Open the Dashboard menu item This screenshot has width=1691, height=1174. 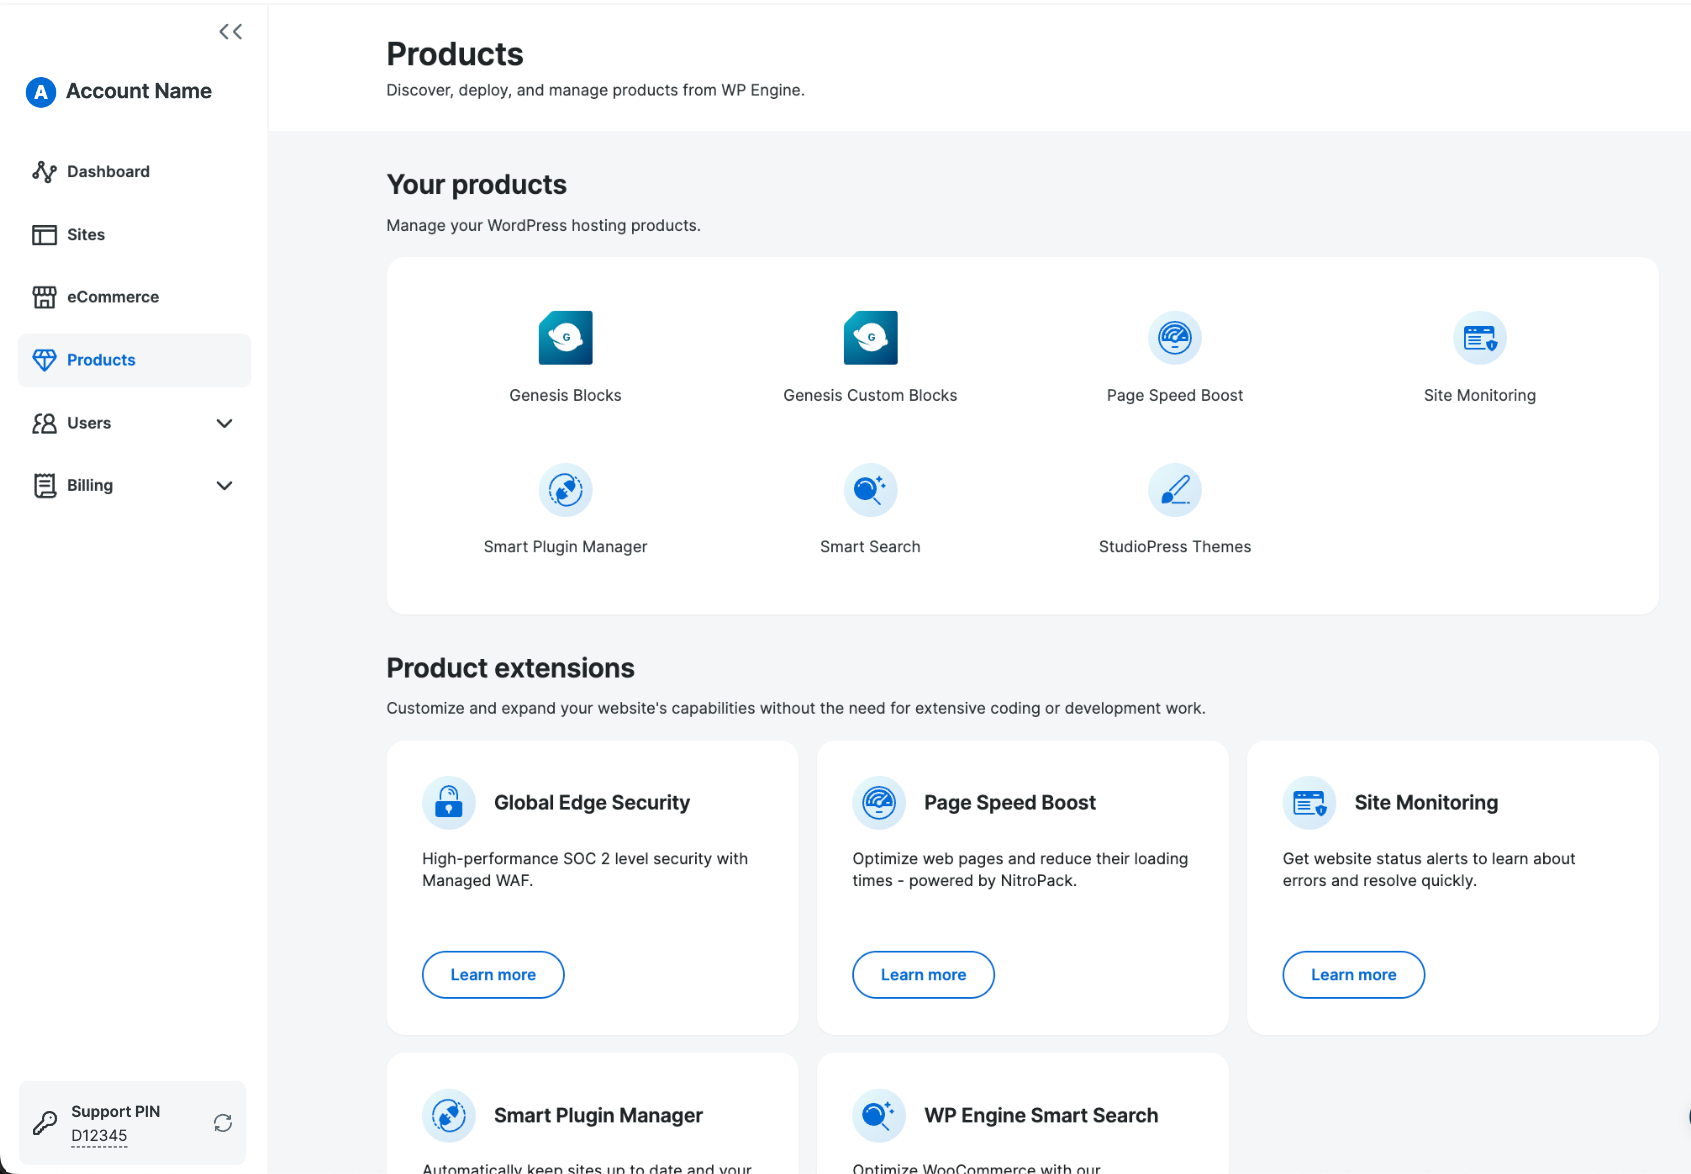(107, 171)
